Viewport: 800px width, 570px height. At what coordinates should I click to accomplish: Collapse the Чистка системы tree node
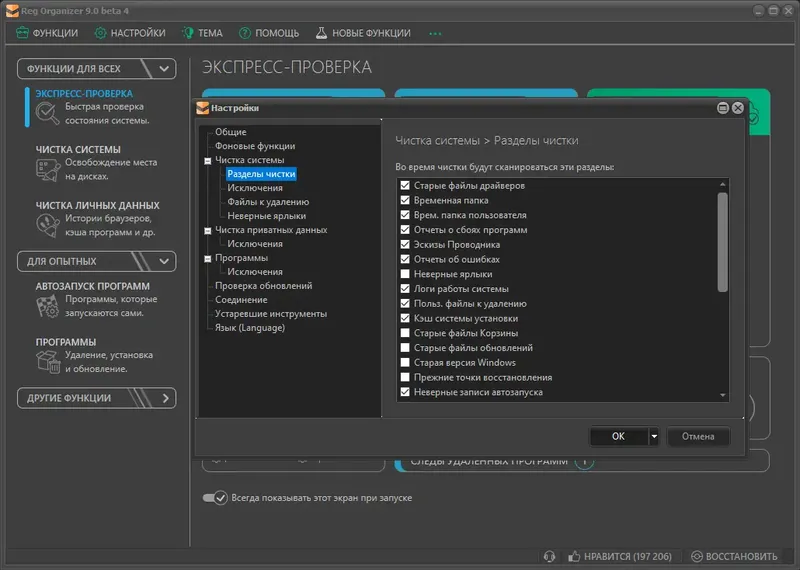point(208,161)
